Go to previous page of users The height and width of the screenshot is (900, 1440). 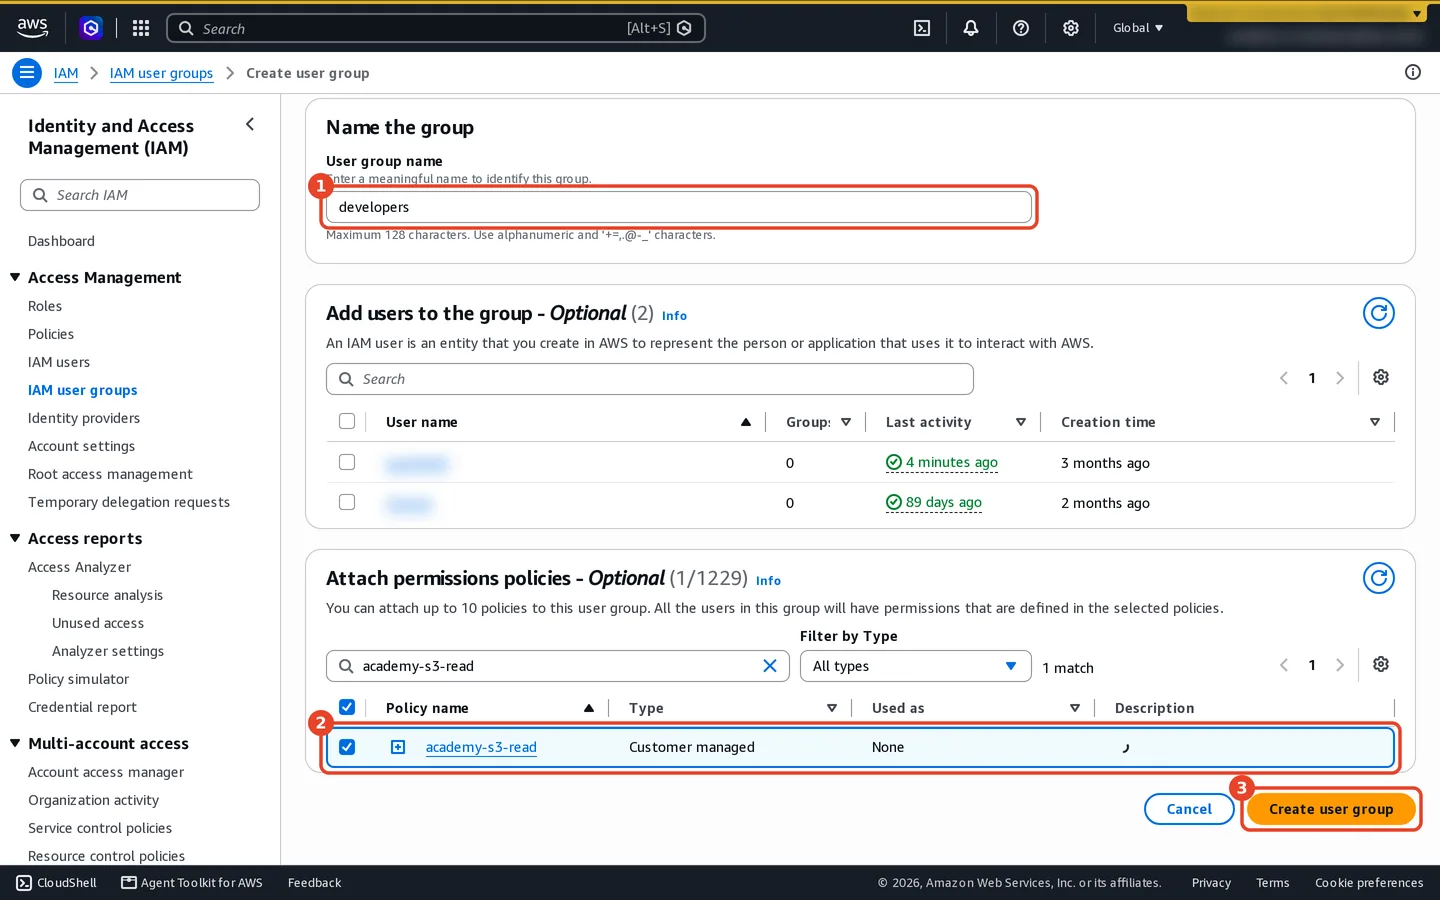tap(1284, 378)
